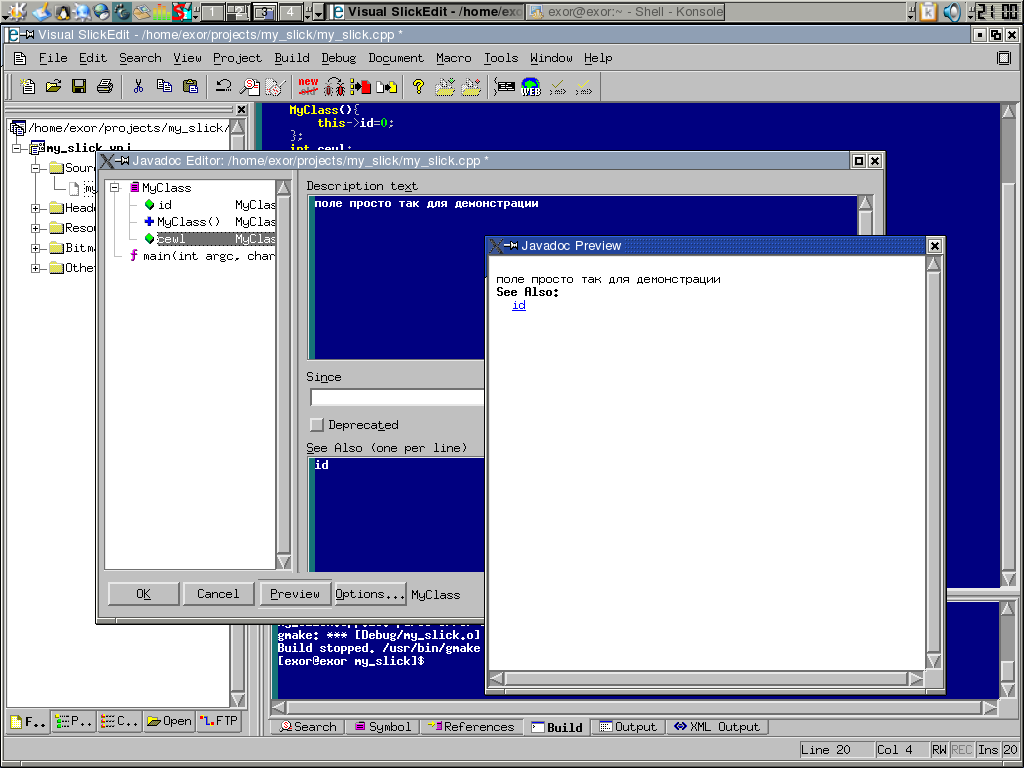Image resolution: width=1024 pixels, height=768 pixels.
Task: Click the volume speaker tray icon
Action: [x=952, y=11]
